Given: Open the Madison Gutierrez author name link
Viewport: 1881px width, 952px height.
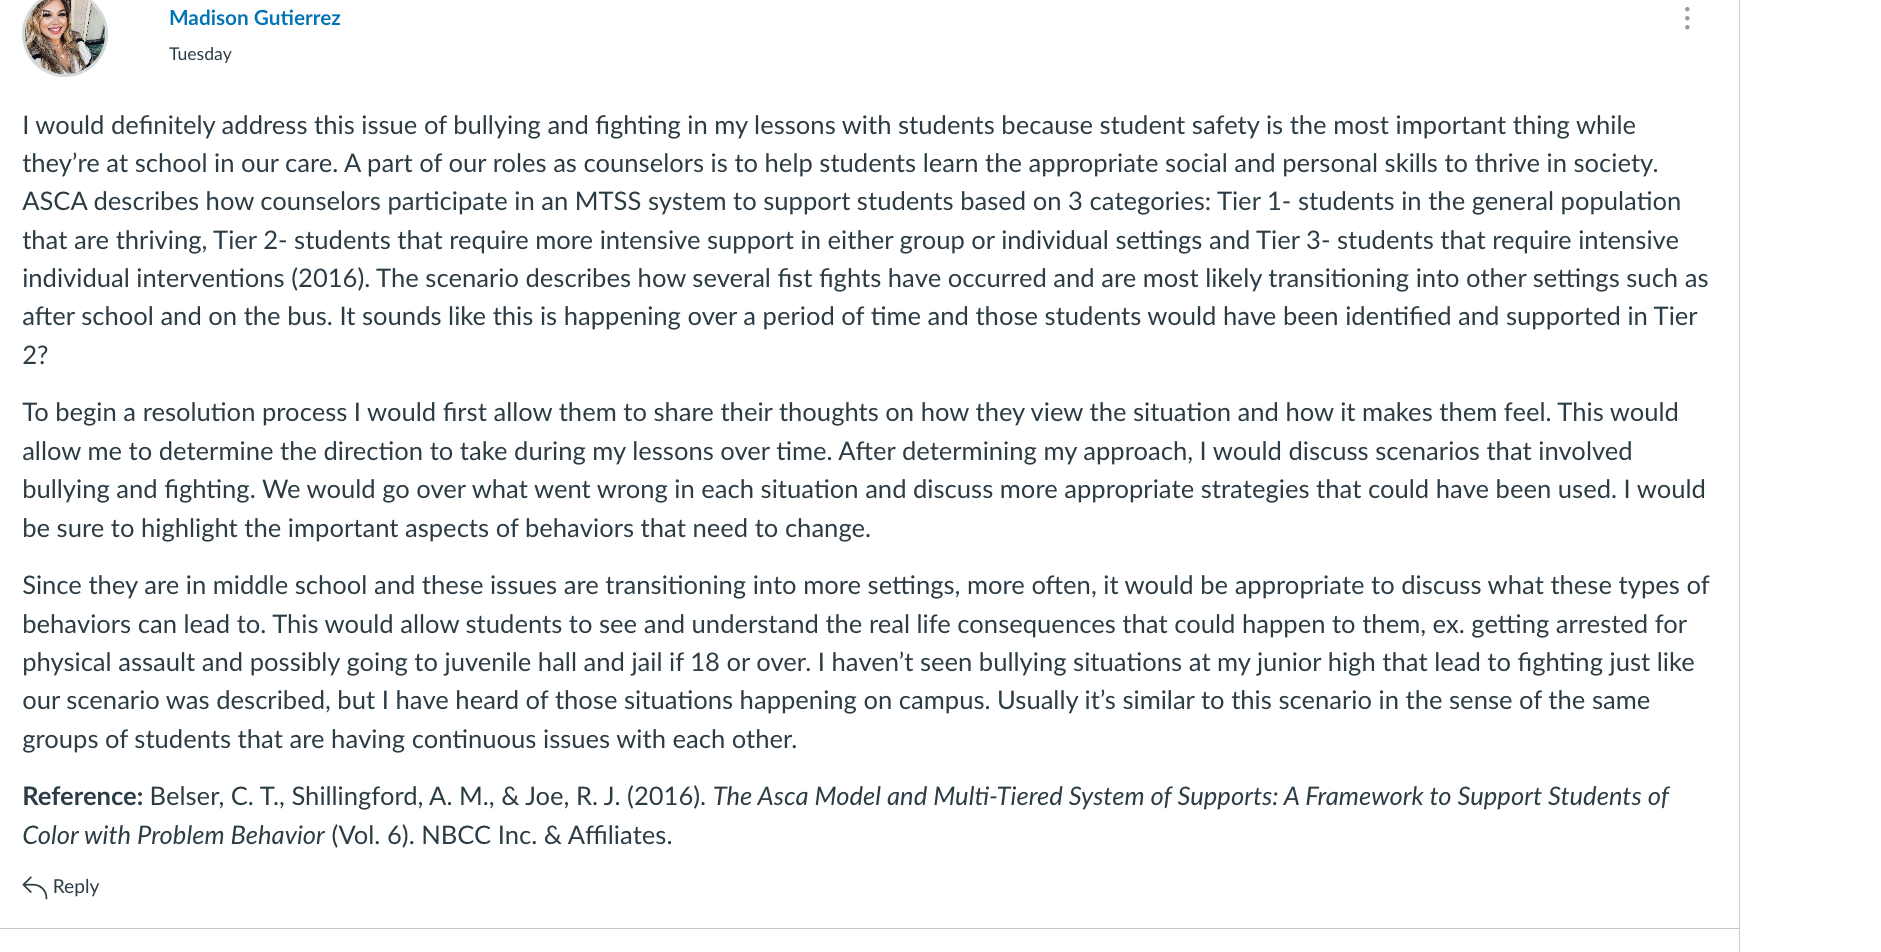Looking at the screenshot, I should (254, 18).
